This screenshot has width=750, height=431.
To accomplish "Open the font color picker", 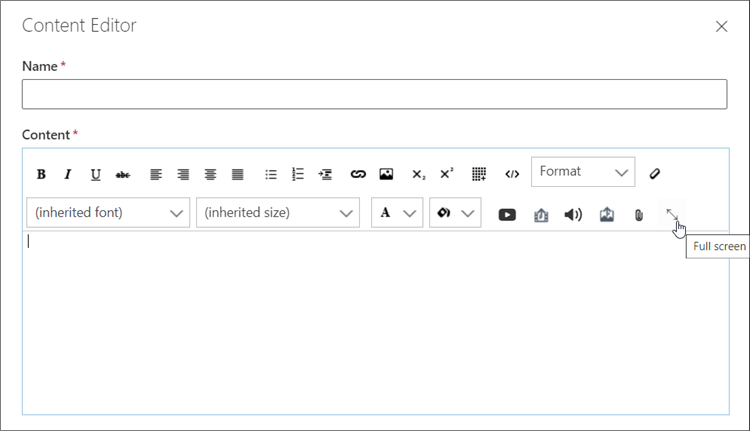I will point(396,213).
